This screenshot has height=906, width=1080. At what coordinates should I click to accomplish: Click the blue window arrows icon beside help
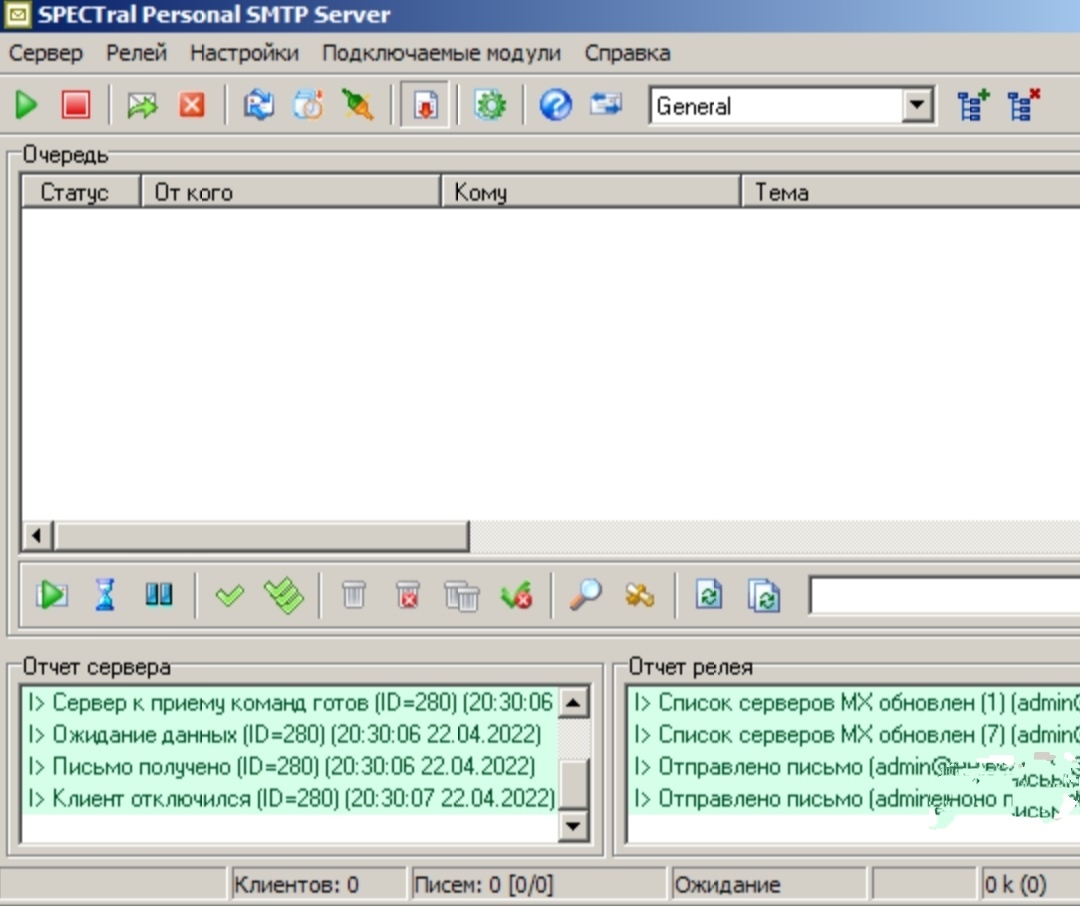(606, 105)
